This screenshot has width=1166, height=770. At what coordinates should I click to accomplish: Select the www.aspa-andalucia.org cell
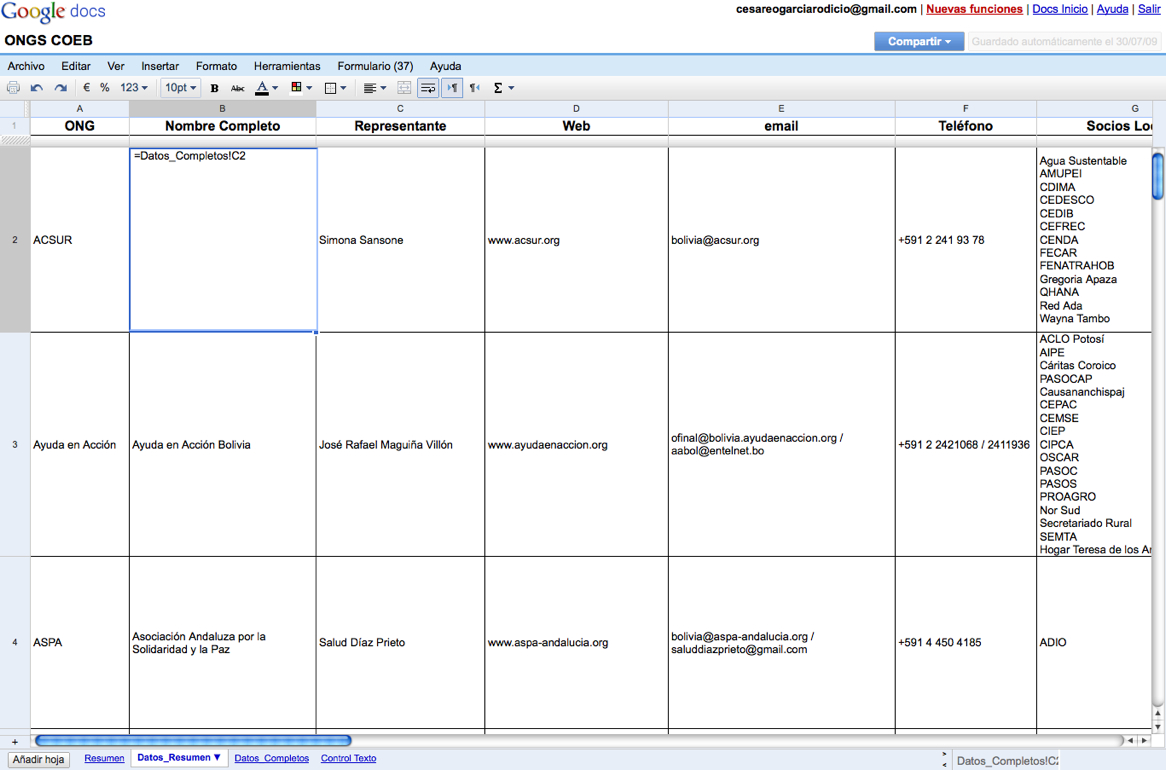click(576, 642)
